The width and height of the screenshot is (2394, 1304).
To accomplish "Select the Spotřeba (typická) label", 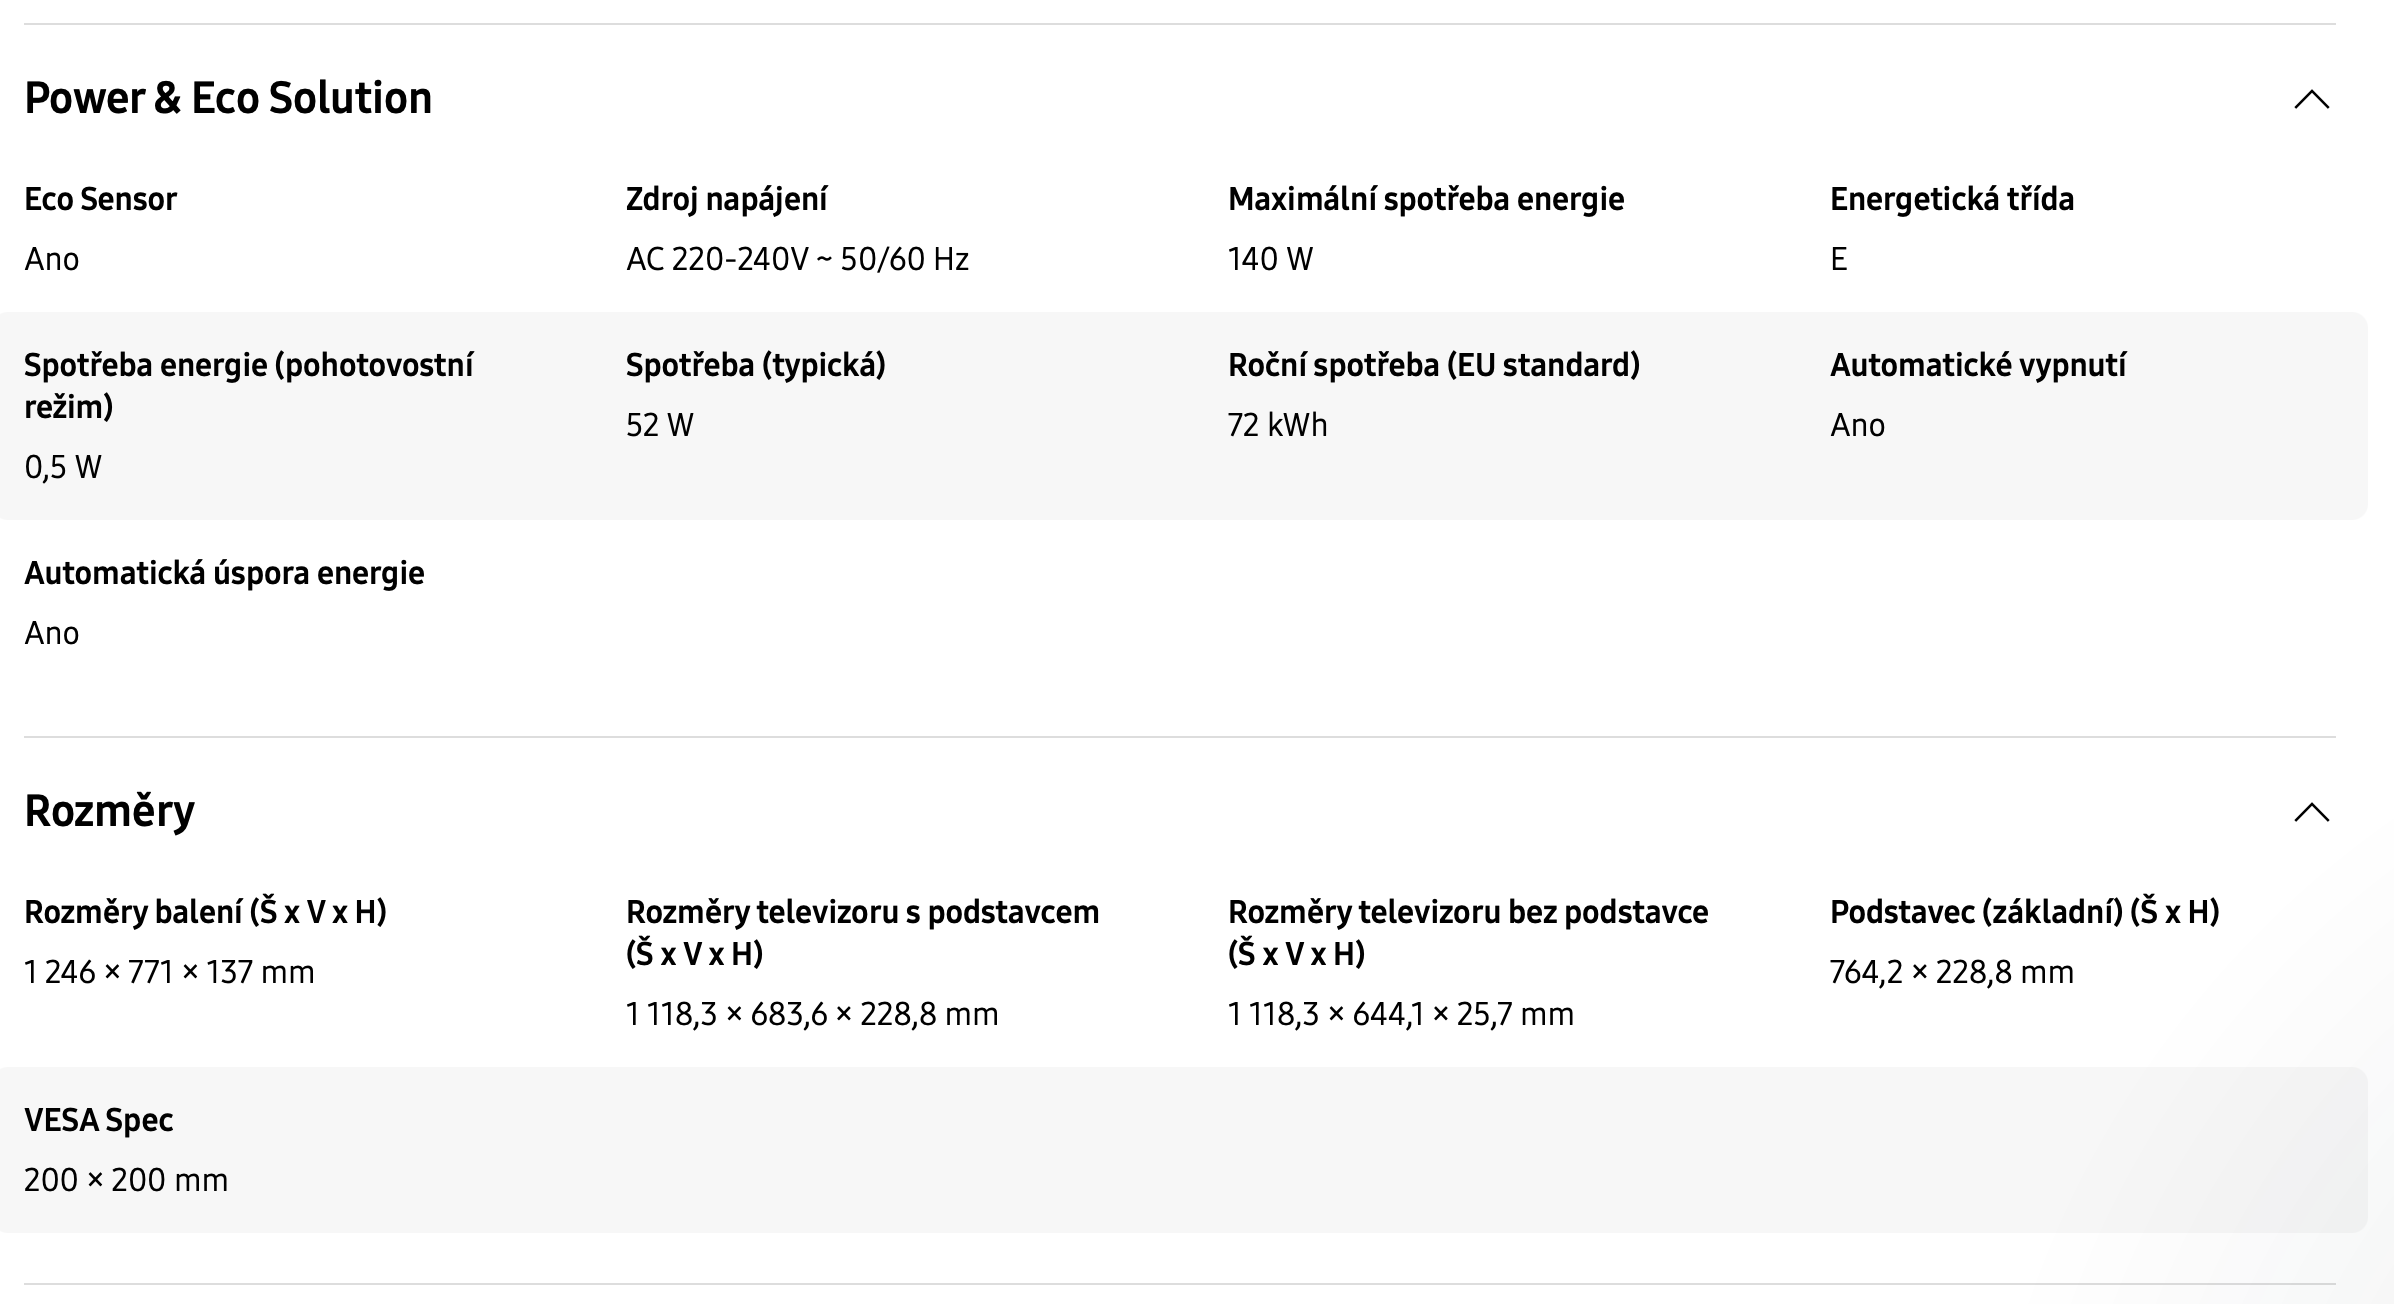I will click(755, 365).
